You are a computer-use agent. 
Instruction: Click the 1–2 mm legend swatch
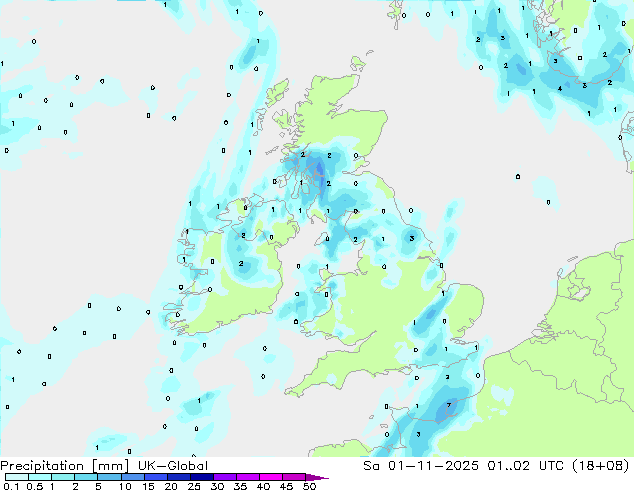click(x=63, y=477)
